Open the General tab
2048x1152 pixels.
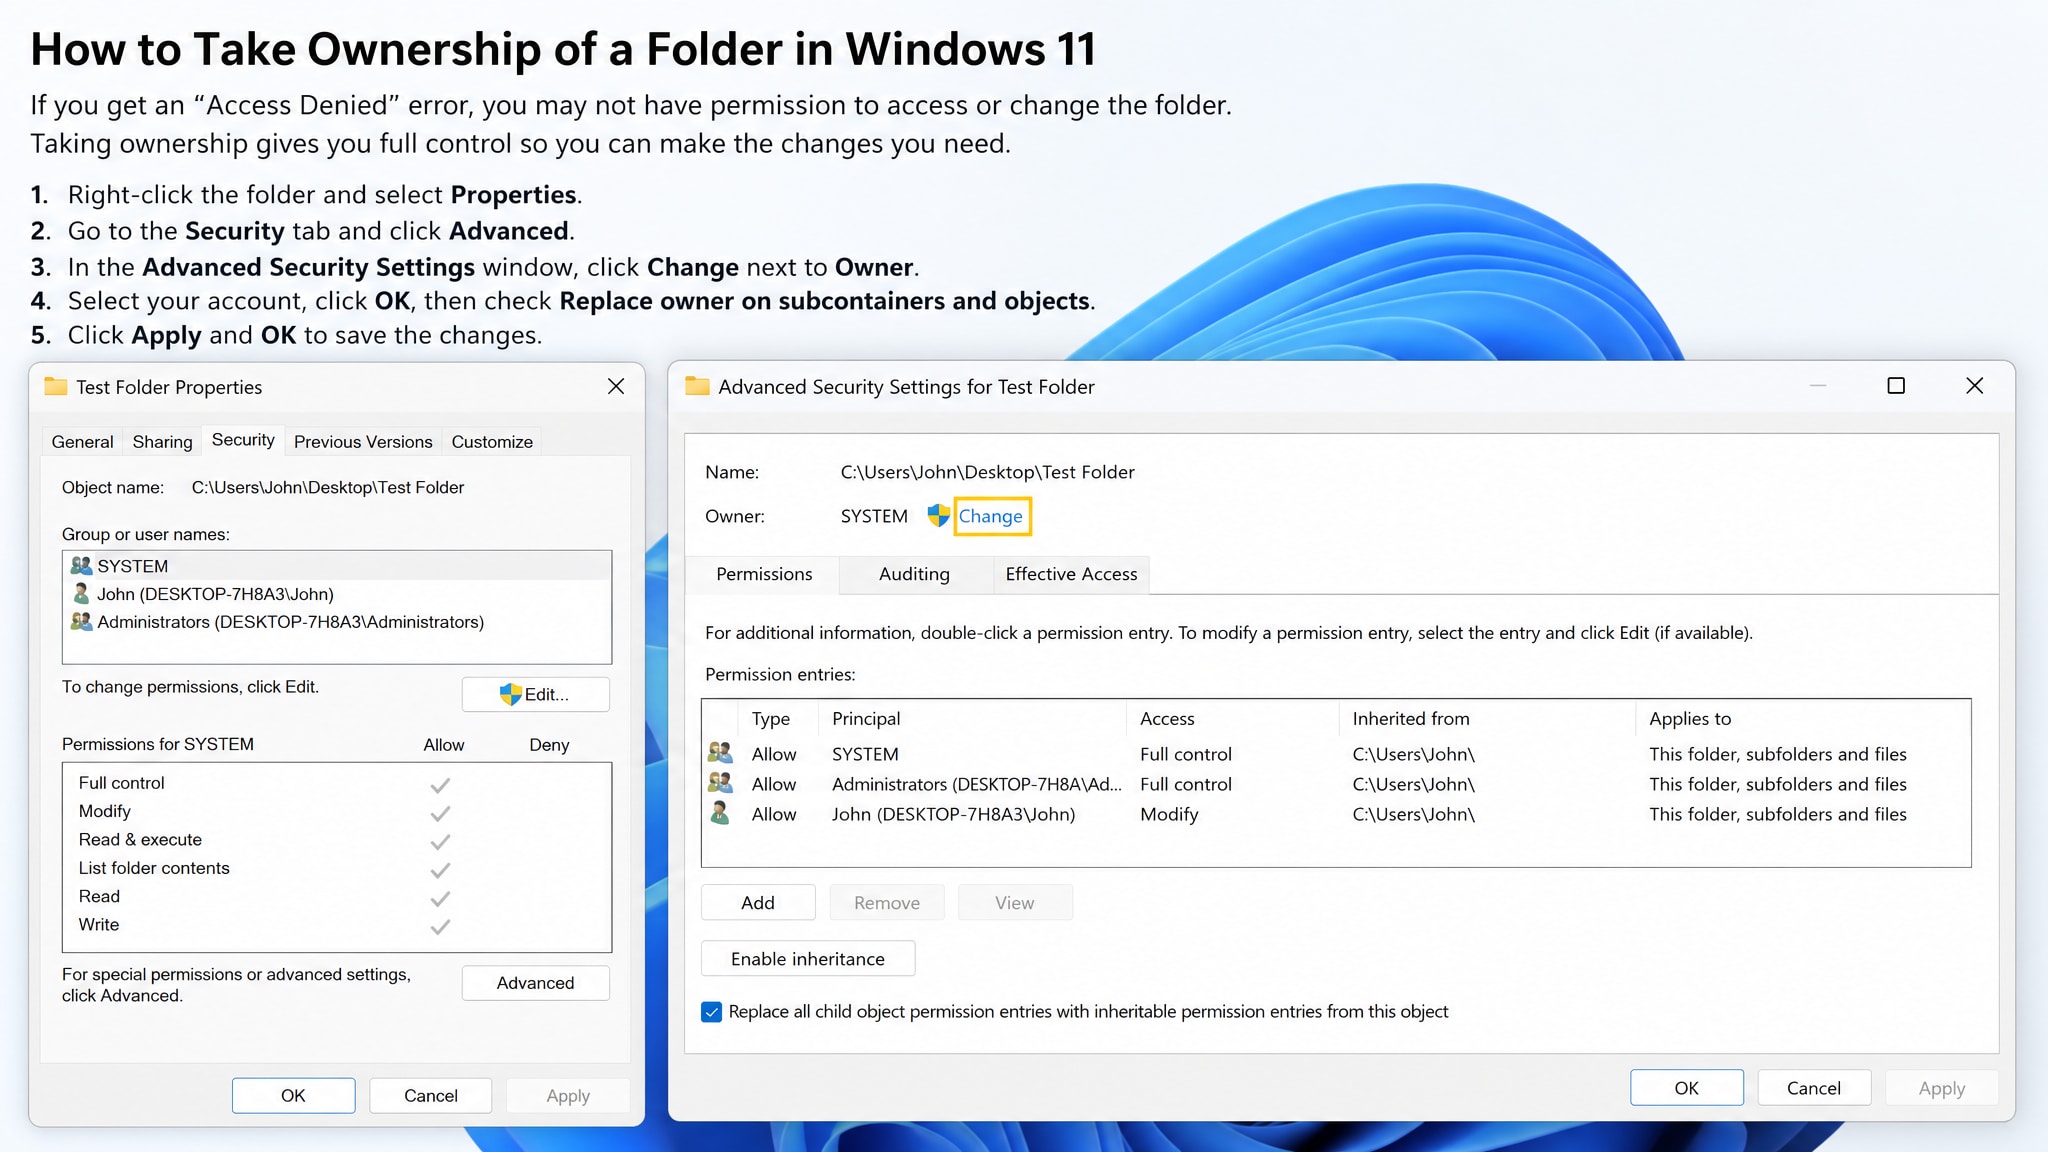[82, 441]
